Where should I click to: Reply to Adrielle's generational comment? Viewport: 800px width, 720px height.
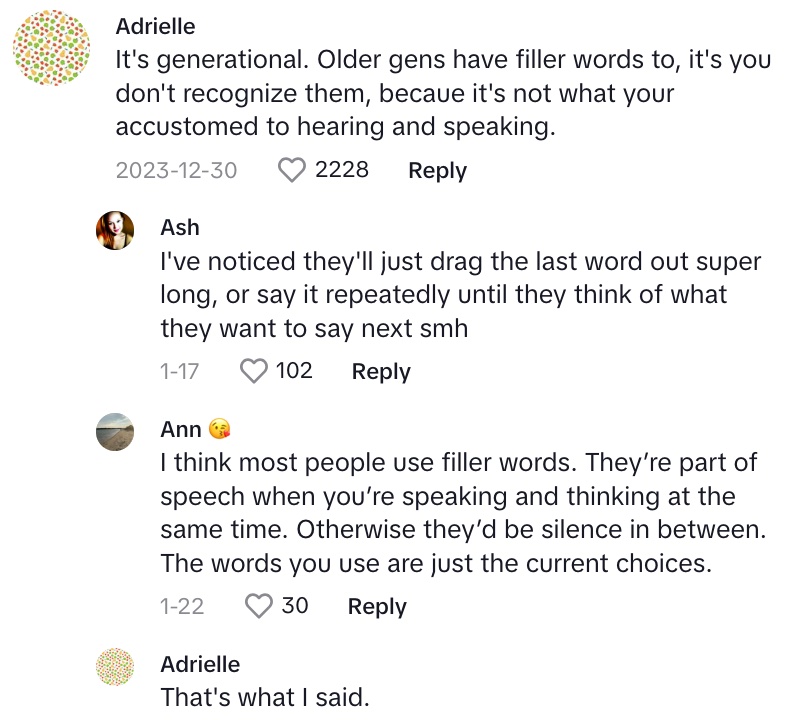click(x=437, y=170)
